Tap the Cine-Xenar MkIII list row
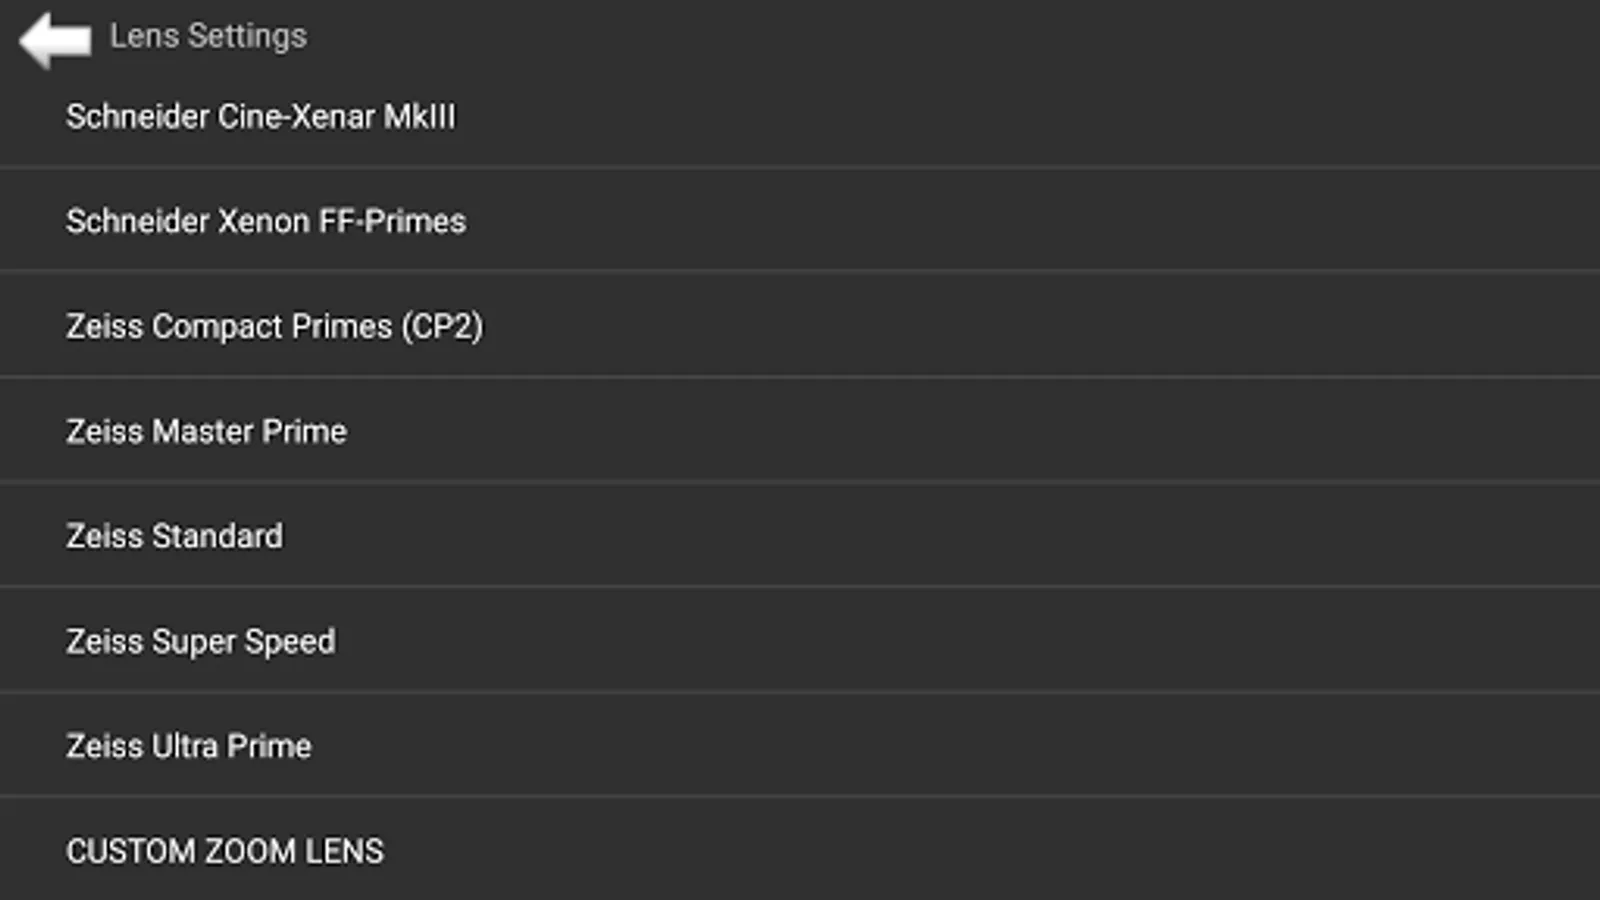This screenshot has height=900, width=1600. [x=800, y=117]
